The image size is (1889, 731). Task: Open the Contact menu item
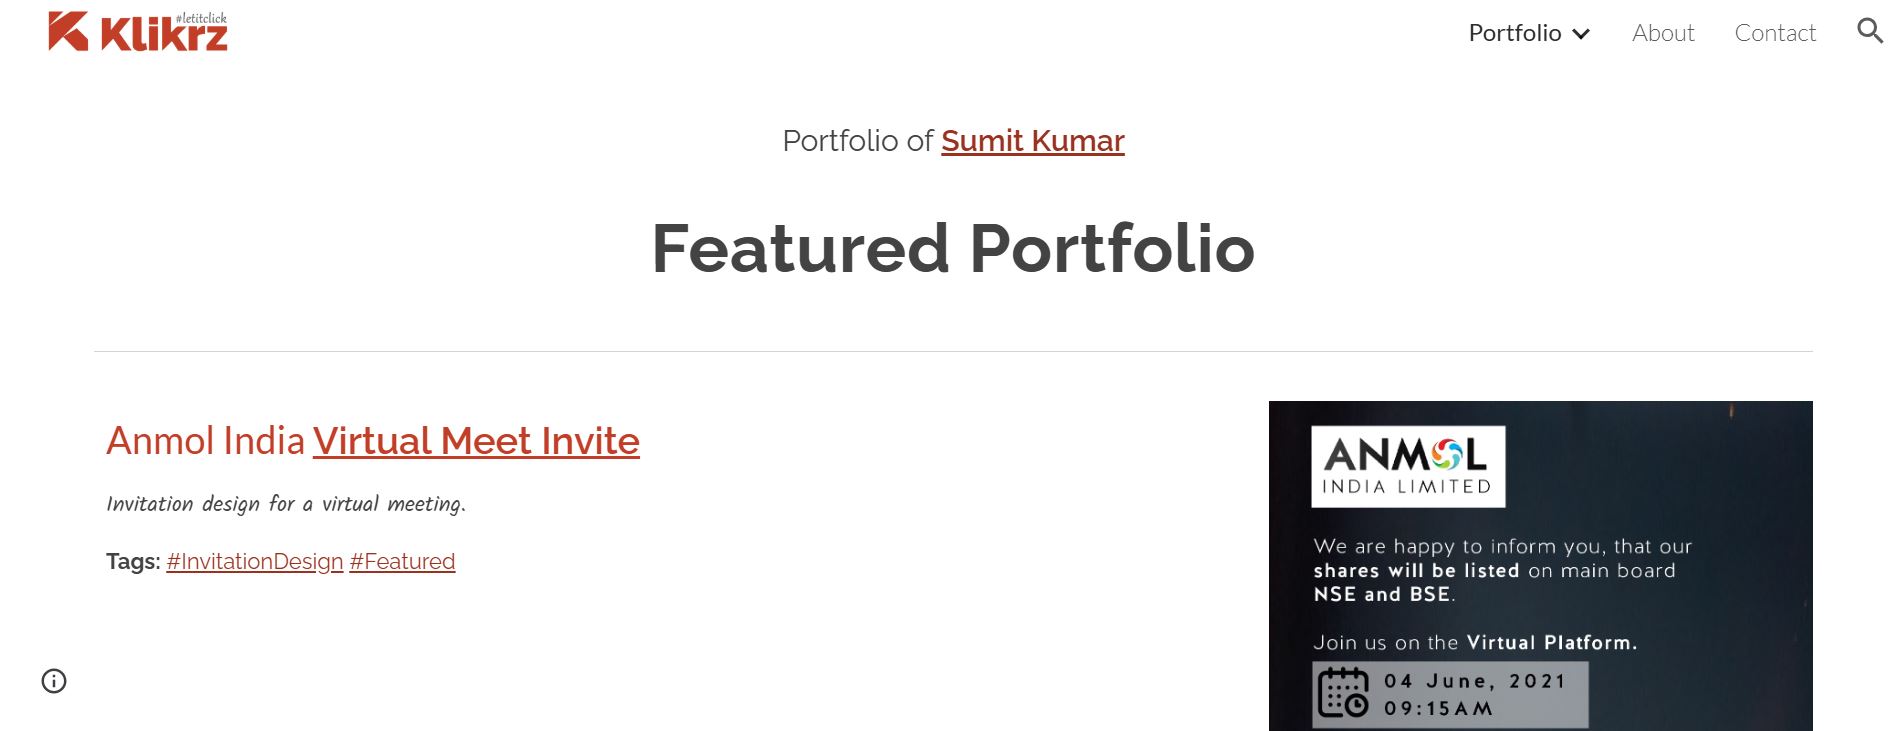(x=1775, y=33)
